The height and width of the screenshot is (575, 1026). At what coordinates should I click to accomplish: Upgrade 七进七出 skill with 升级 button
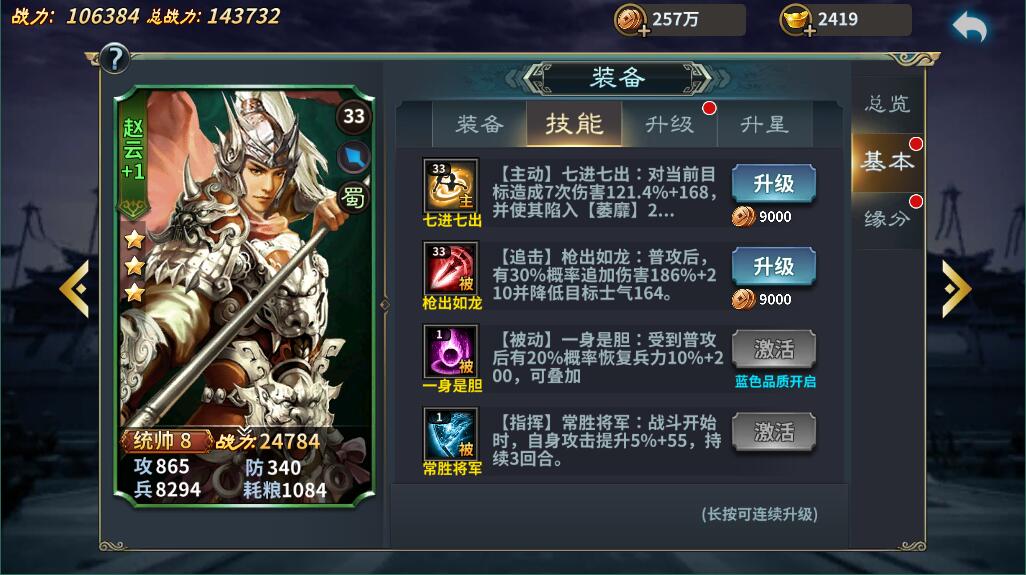coord(773,183)
